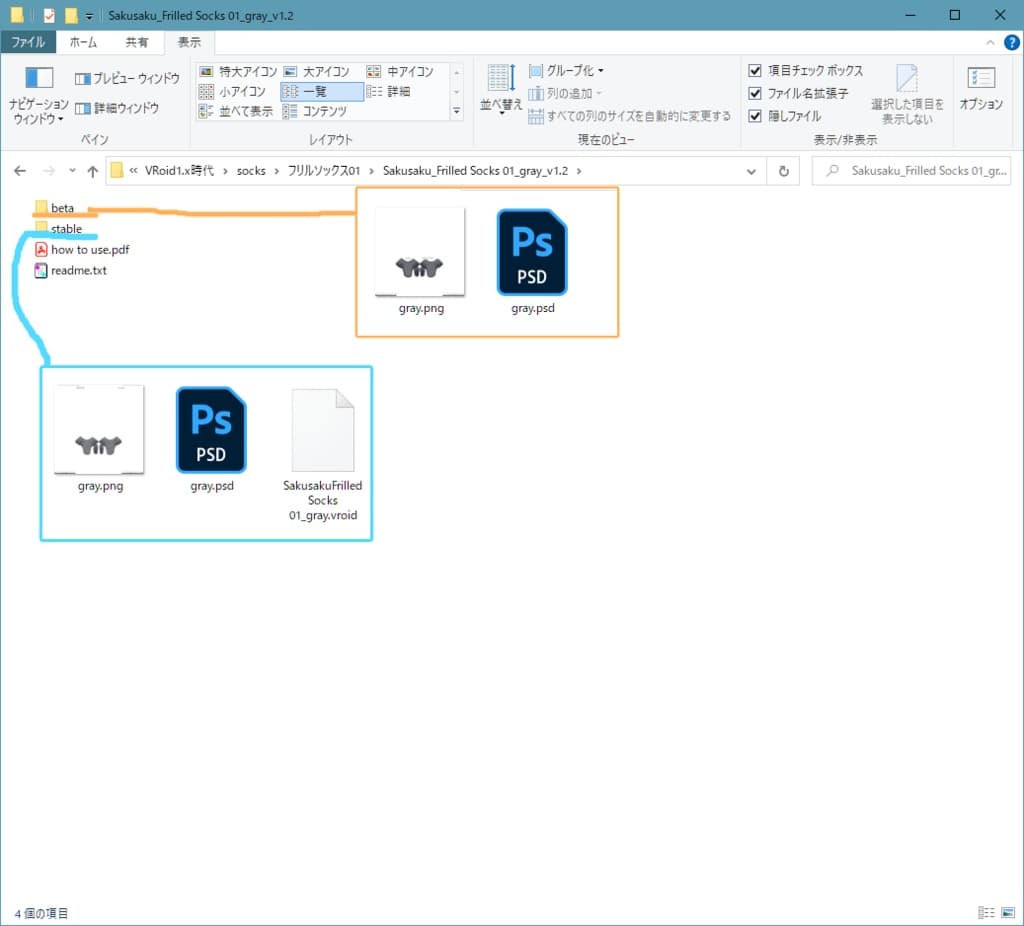Collapse the ribbon with the chevron
This screenshot has width=1024, height=926.
coord(990,42)
